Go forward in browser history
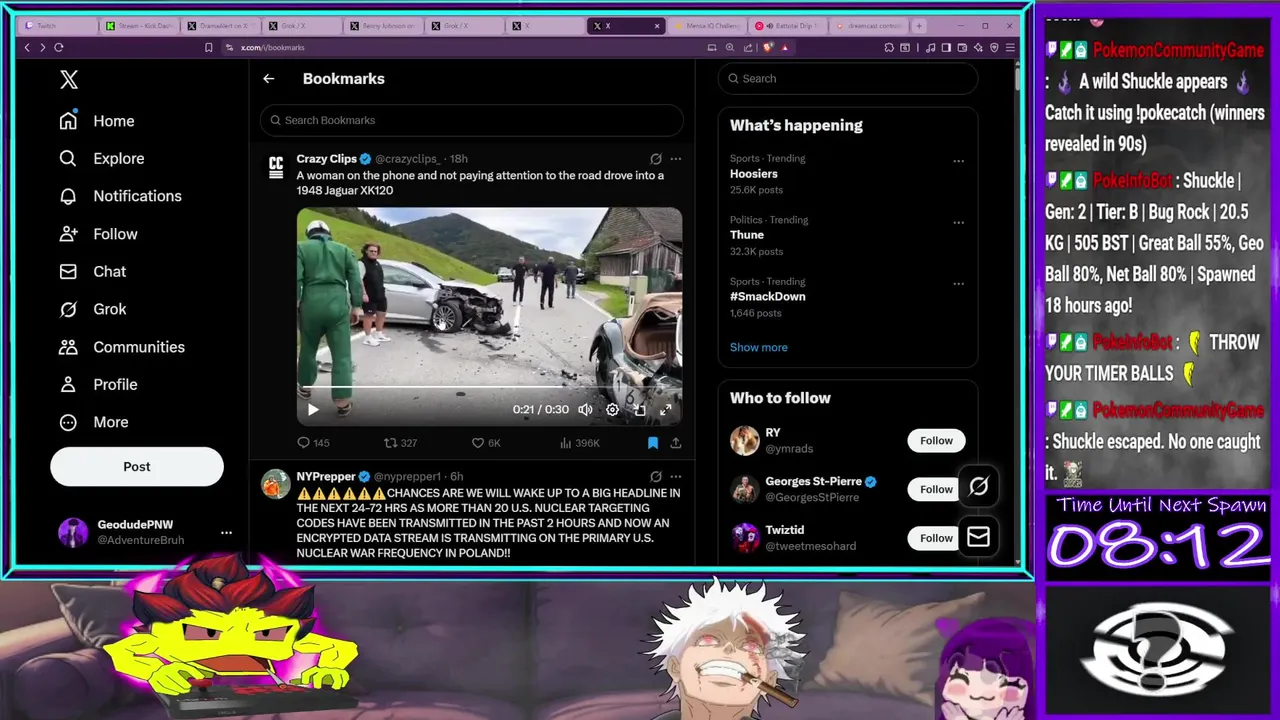Screen dimensions: 1280x720 [42, 47]
